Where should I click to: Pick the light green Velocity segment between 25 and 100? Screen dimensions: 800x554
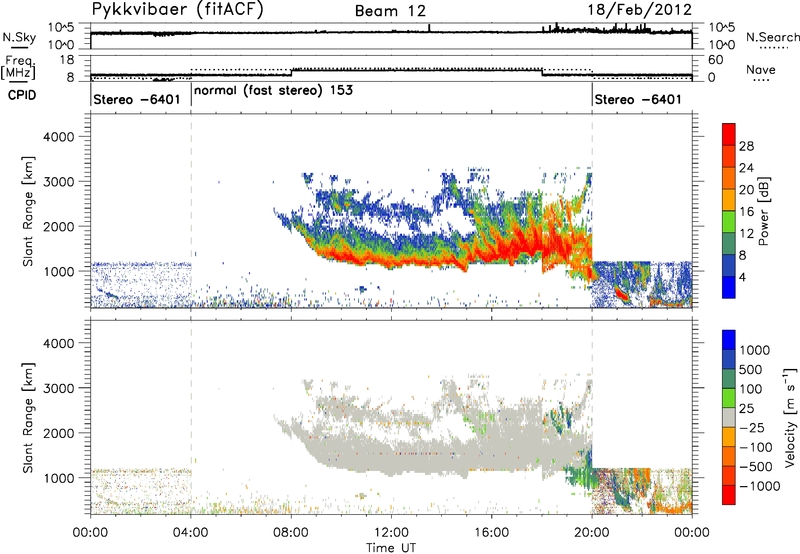click(729, 398)
